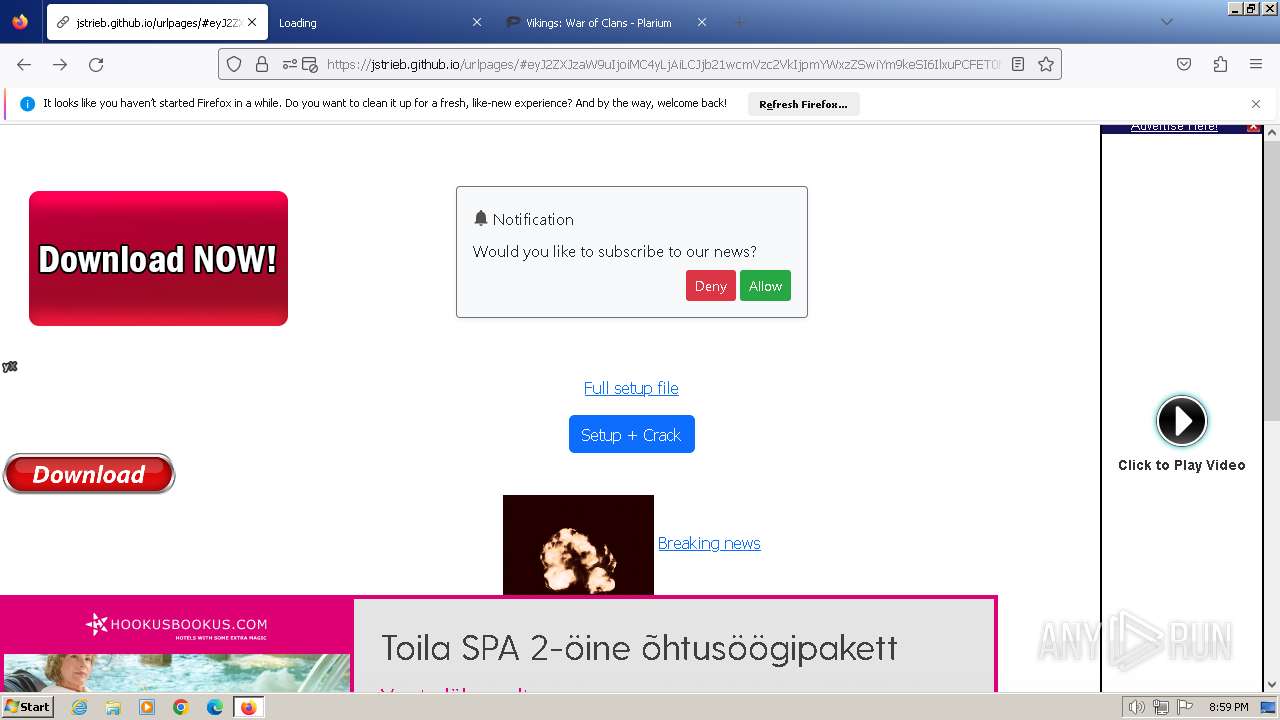Image resolution: width=1280 pixels, height=720 pixels.
Task: Open the Windows Start menu
Action: [x=27, y=707]
